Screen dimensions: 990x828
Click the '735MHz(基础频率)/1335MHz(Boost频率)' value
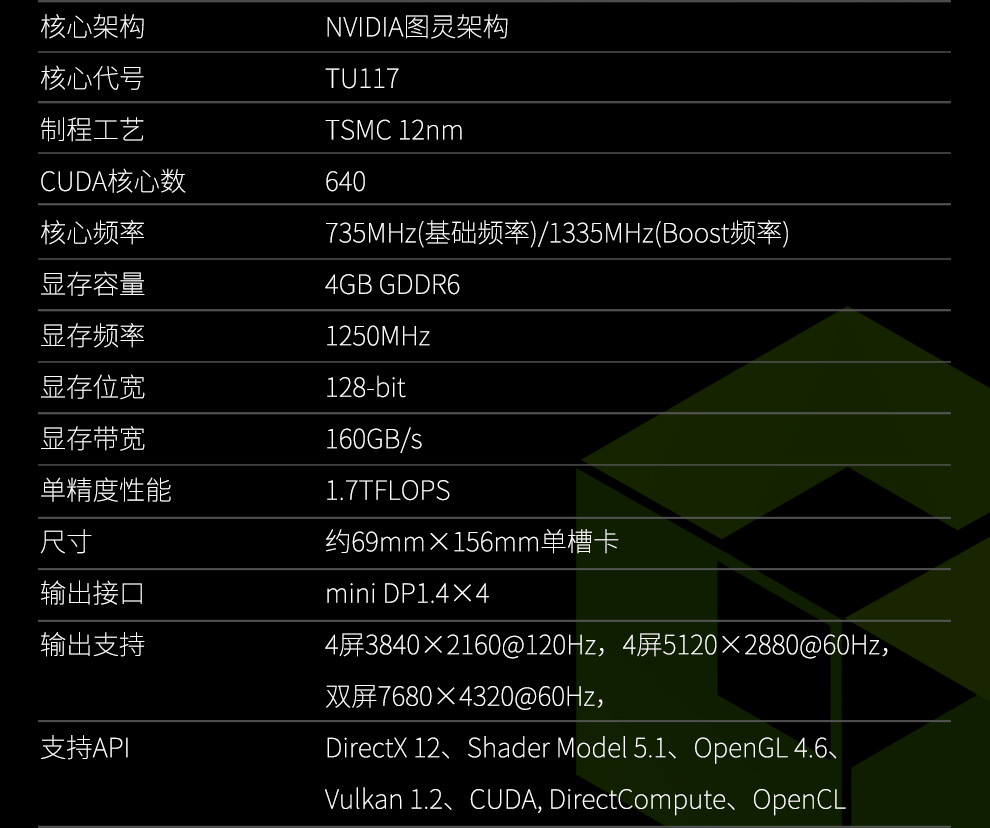click(558, 233)
